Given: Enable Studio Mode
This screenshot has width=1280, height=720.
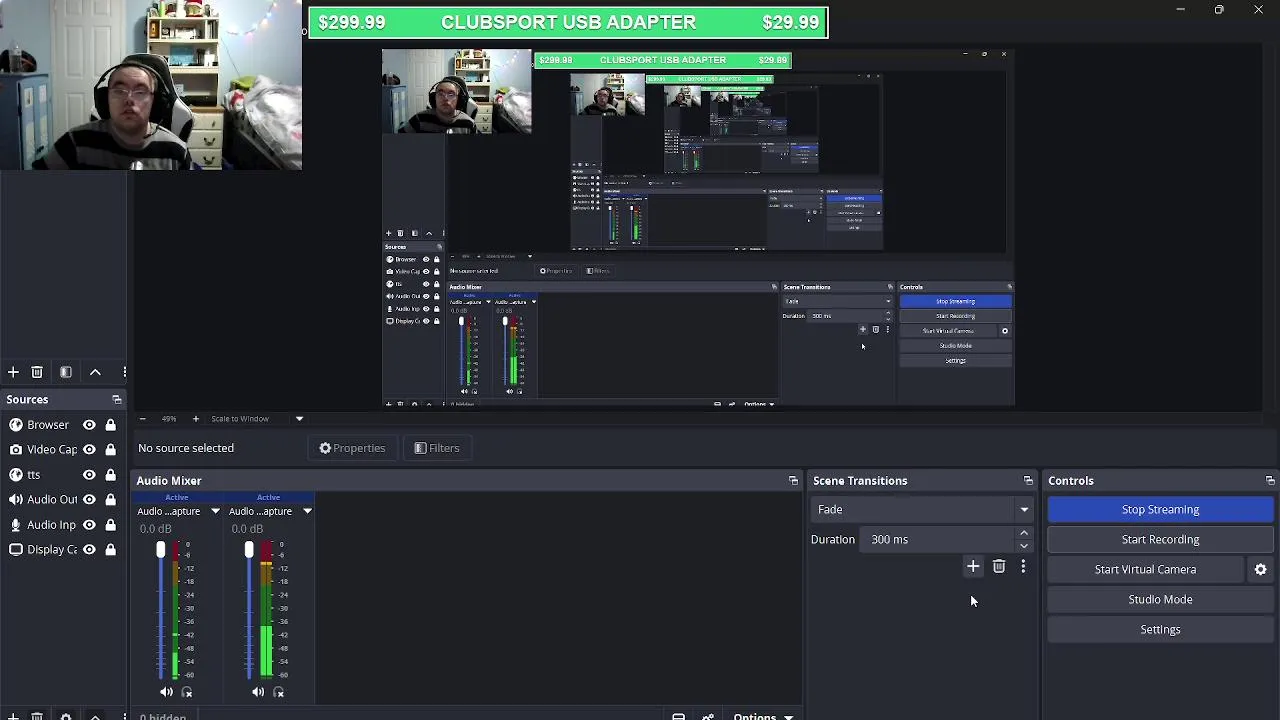Looking at the screenshot, I should [x=1160, y=600].
